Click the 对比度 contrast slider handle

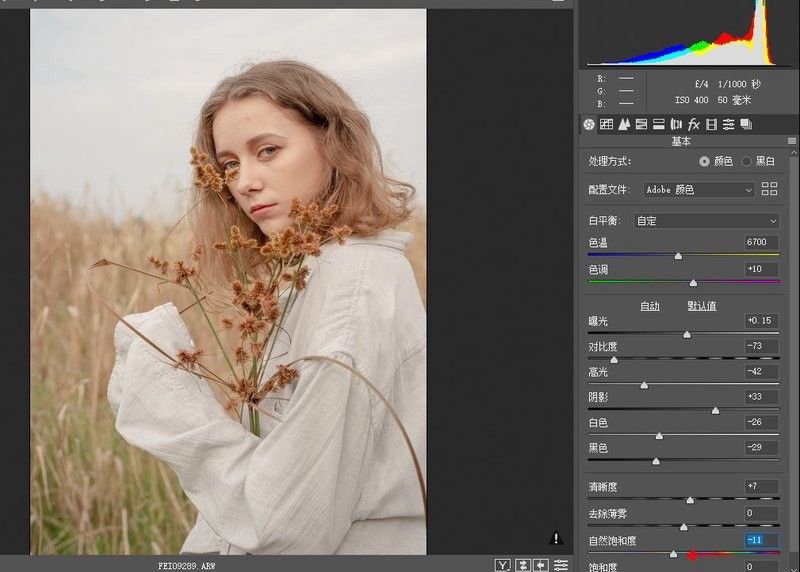coord(614,360)
